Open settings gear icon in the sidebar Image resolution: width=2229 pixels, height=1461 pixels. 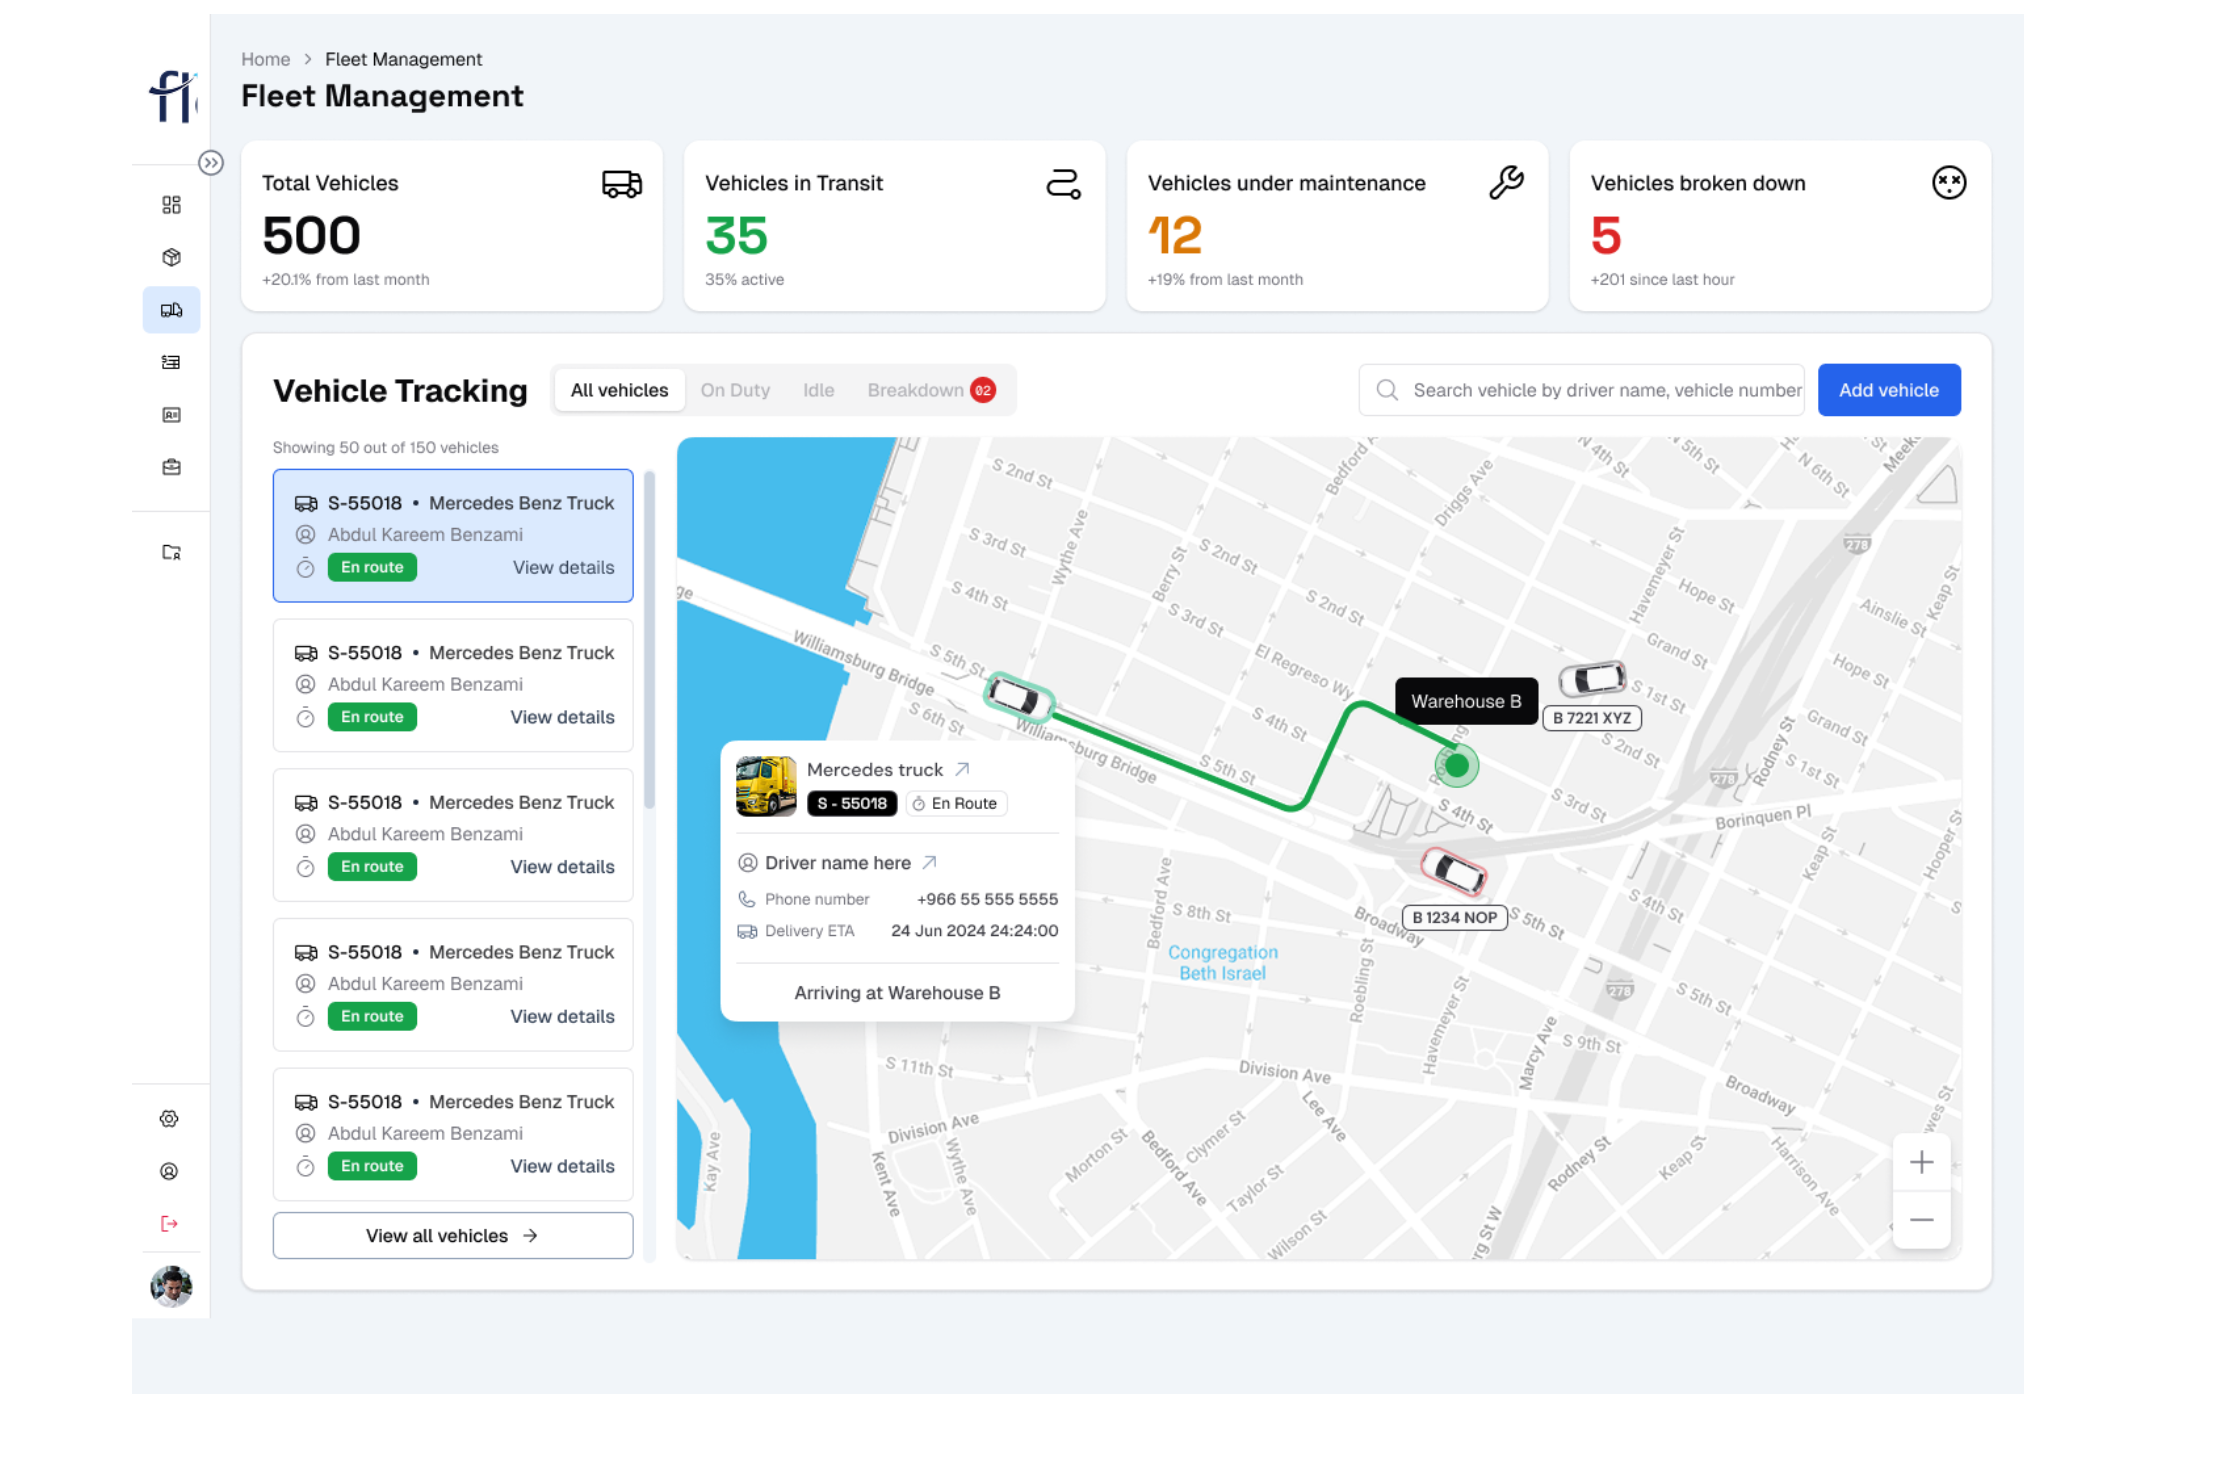click(169, 1119)
